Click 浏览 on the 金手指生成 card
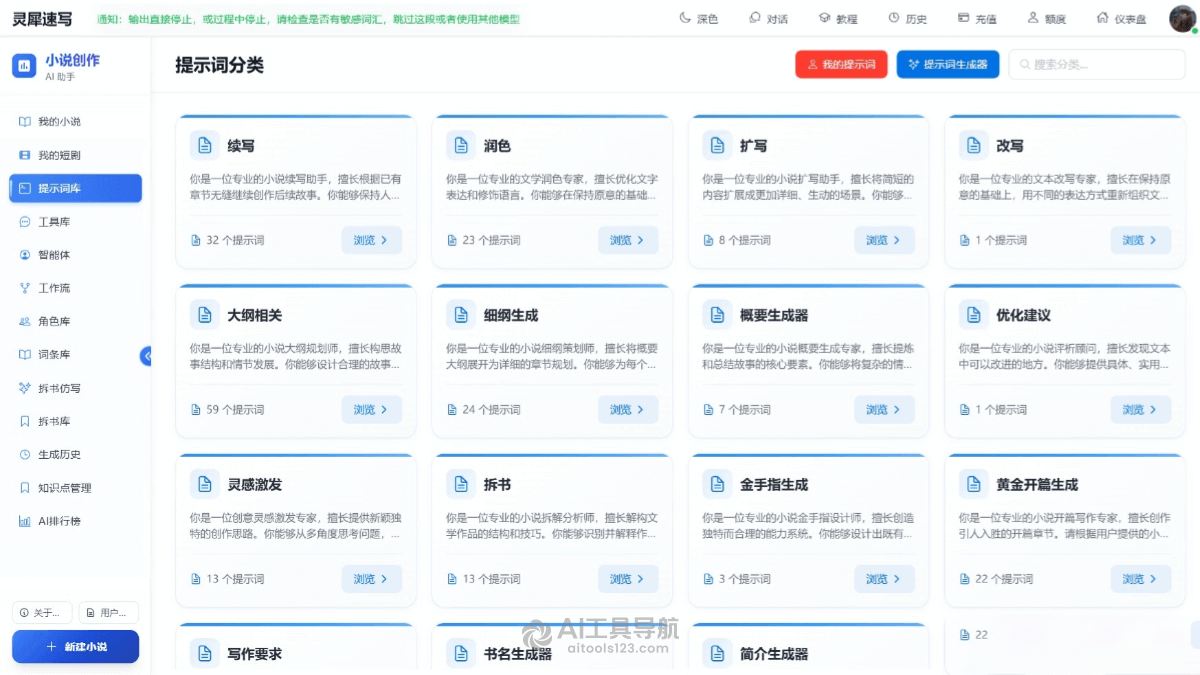Image resolution: width=1200 pixels, height=675 pixels. 884,579
